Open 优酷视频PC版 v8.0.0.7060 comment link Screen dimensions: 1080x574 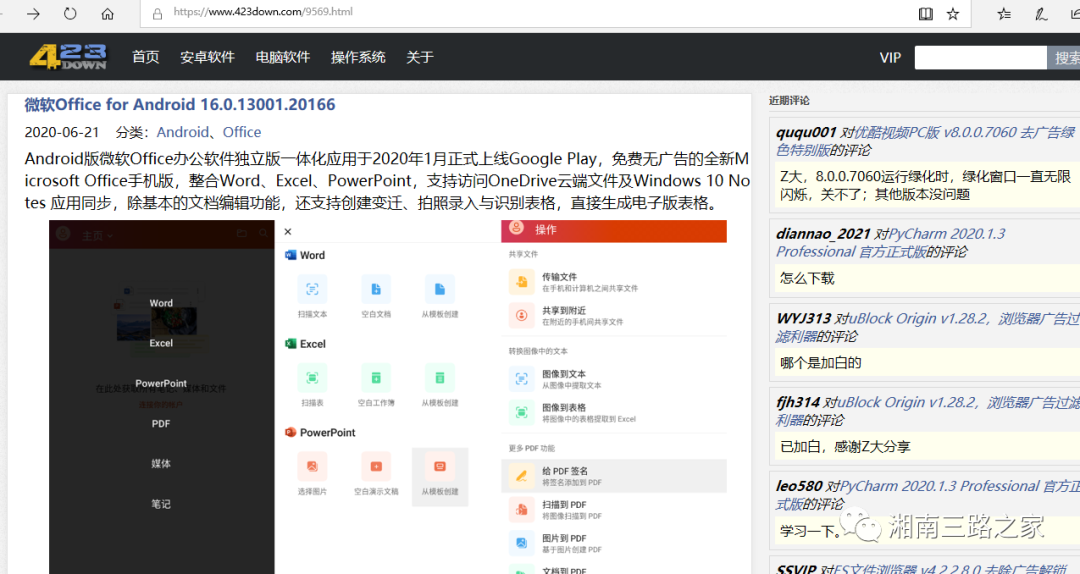click(925, 141)
